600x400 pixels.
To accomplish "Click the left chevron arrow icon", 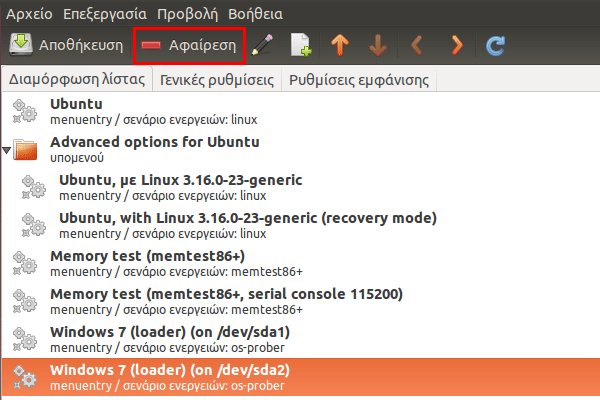I will click(417, 45).
